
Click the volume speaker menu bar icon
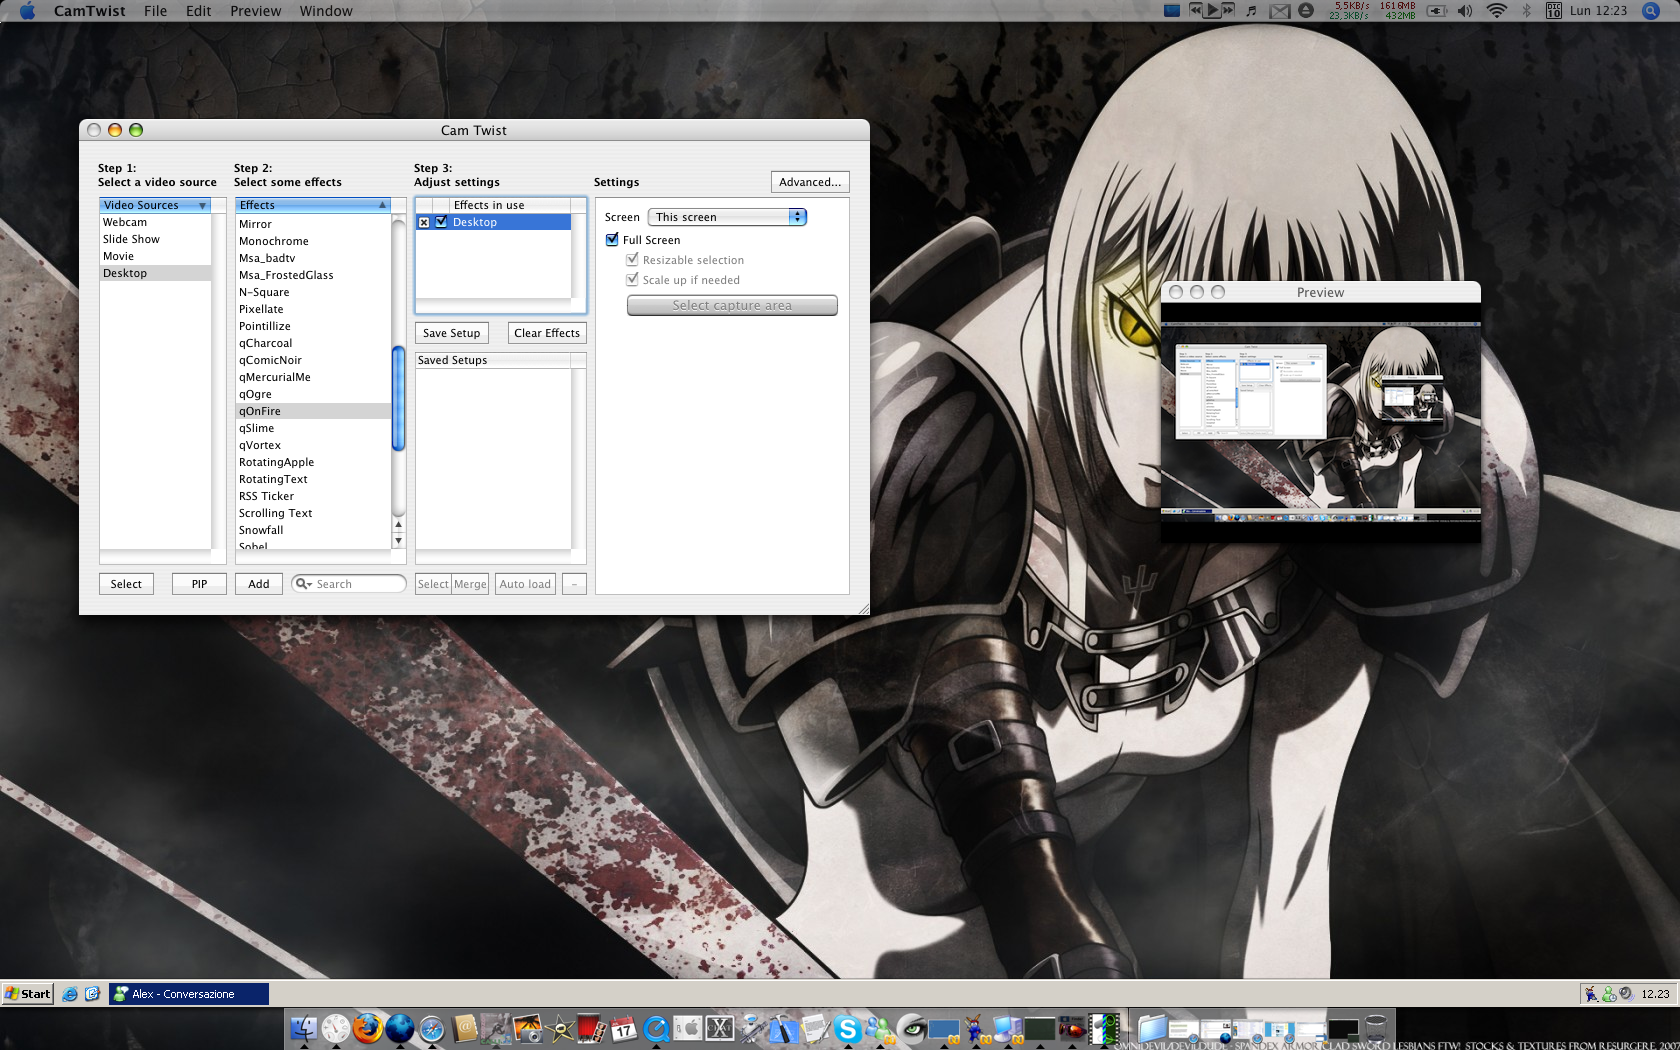coord(1465,11)
